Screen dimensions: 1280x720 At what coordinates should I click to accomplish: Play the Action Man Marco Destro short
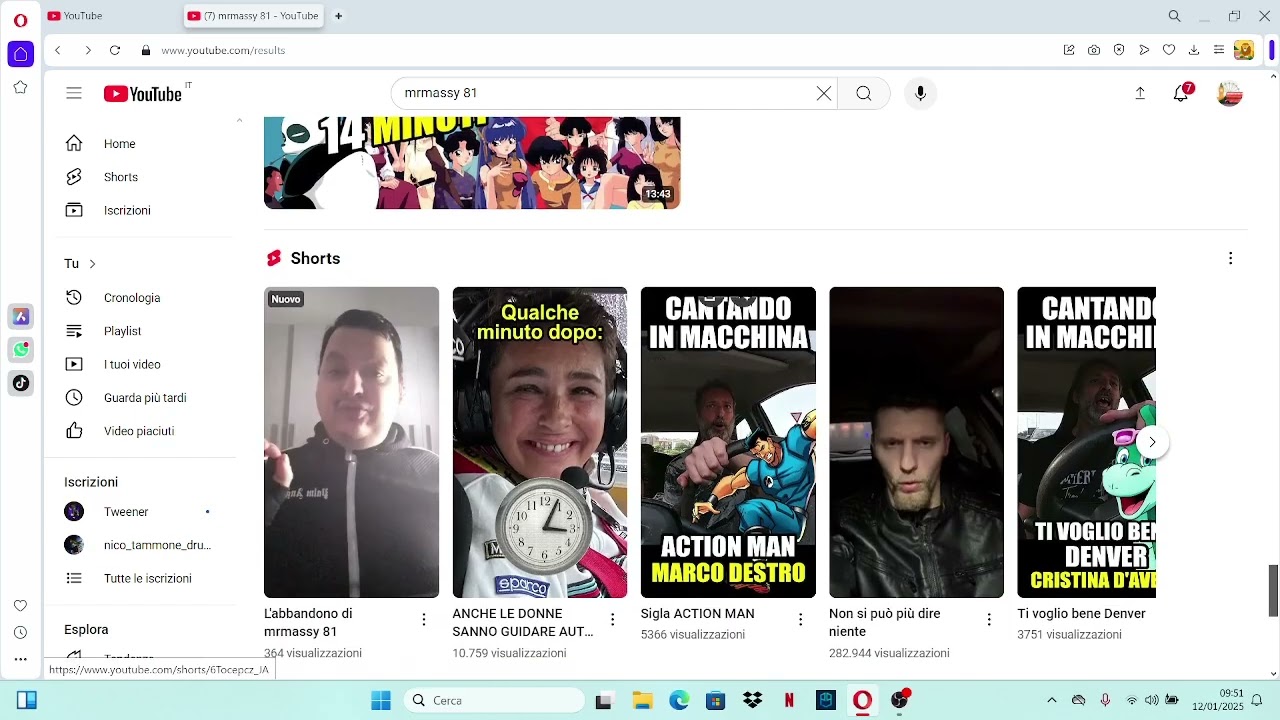click(728, 442)
